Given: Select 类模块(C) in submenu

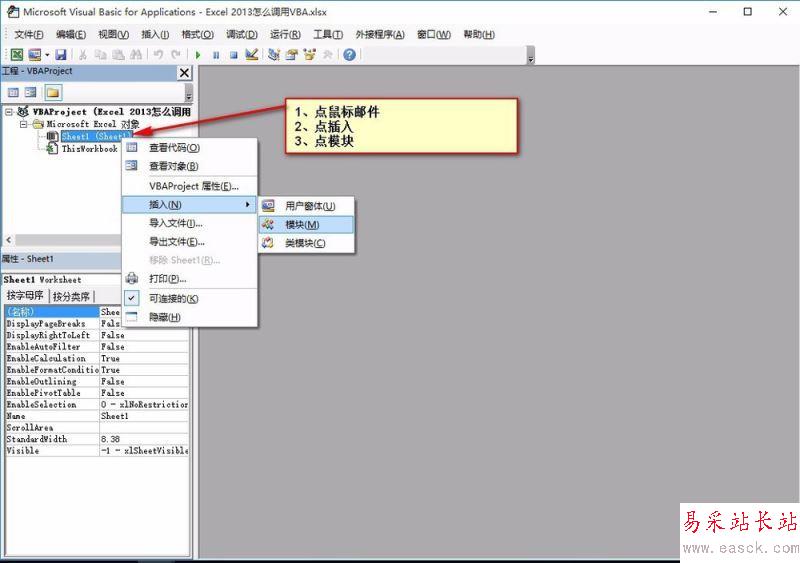Looking at the screenshot, I should [306, 243].
